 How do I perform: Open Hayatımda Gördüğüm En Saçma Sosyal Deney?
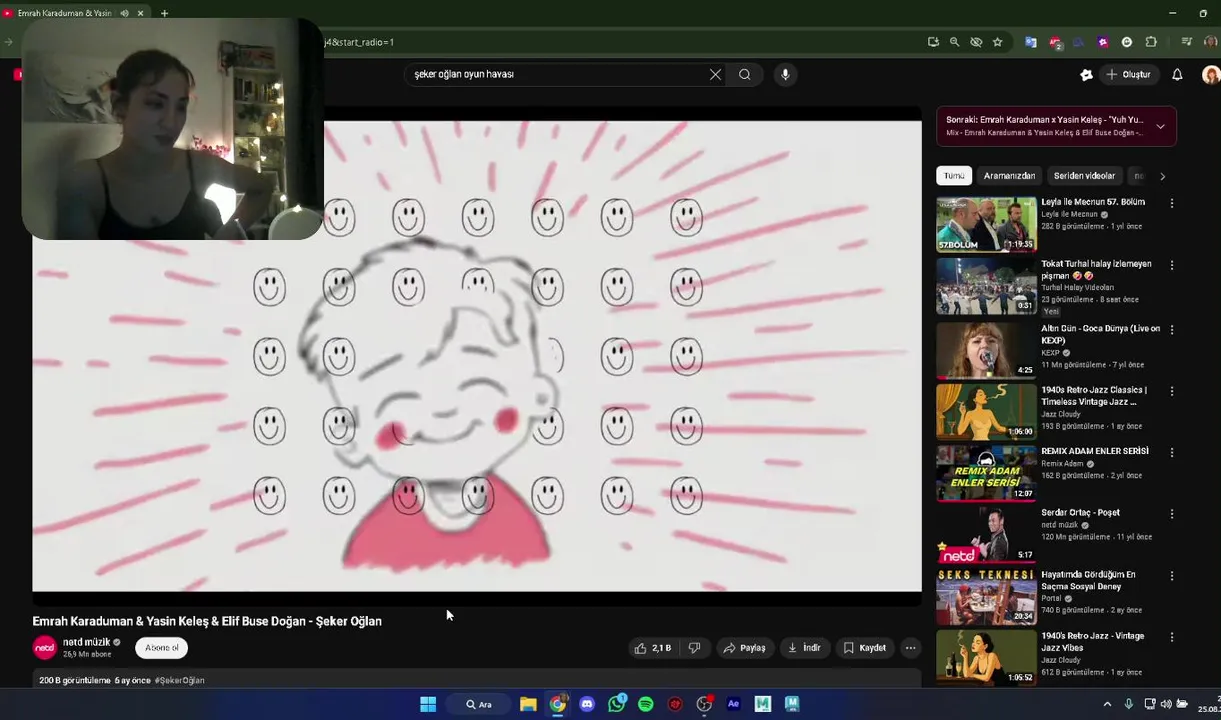click(x=1088, y=580)
